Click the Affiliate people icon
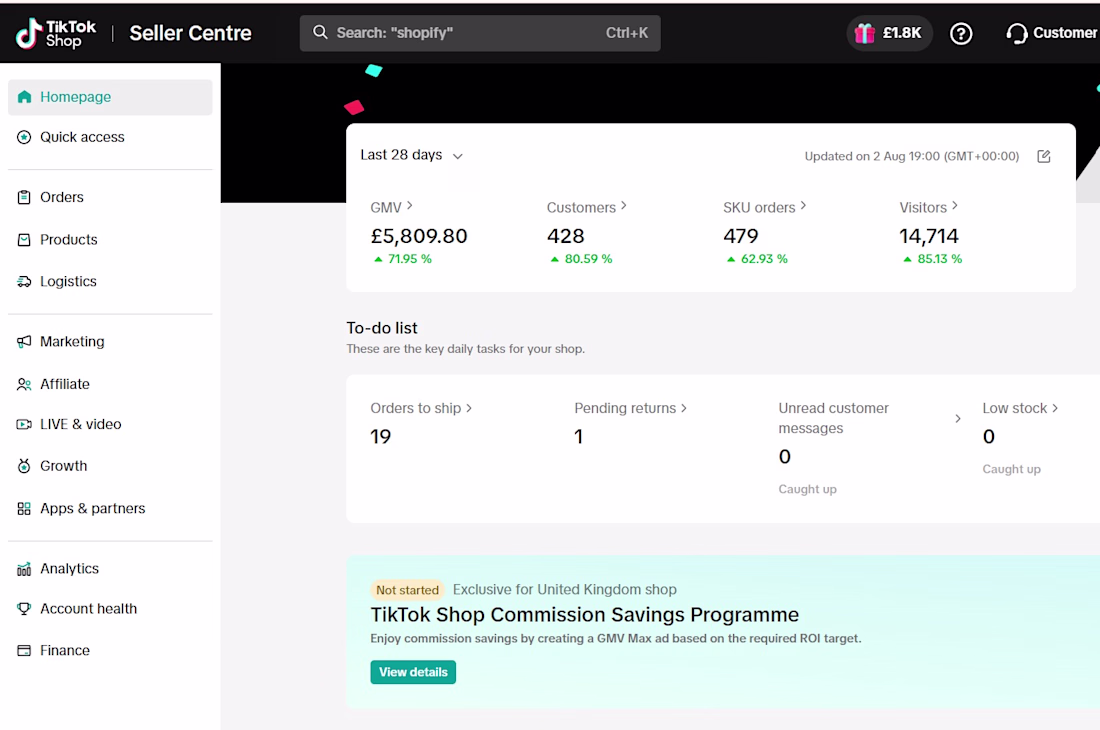The image size is (1100, 730). click(x=24, y=384)
